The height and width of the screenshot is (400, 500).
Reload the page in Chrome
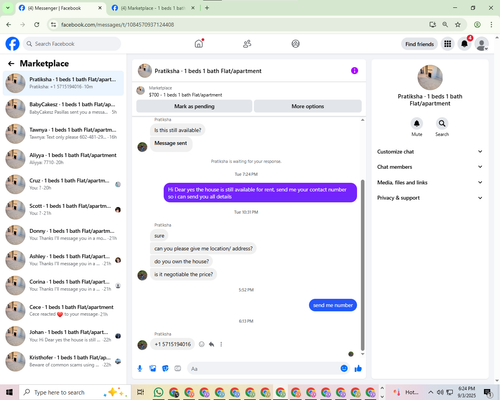coord(37,25)
